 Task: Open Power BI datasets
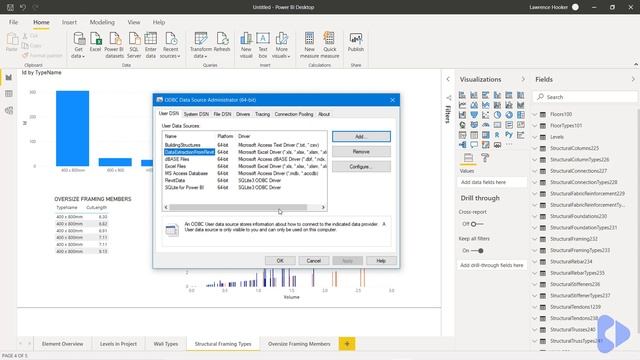point(114,45)
